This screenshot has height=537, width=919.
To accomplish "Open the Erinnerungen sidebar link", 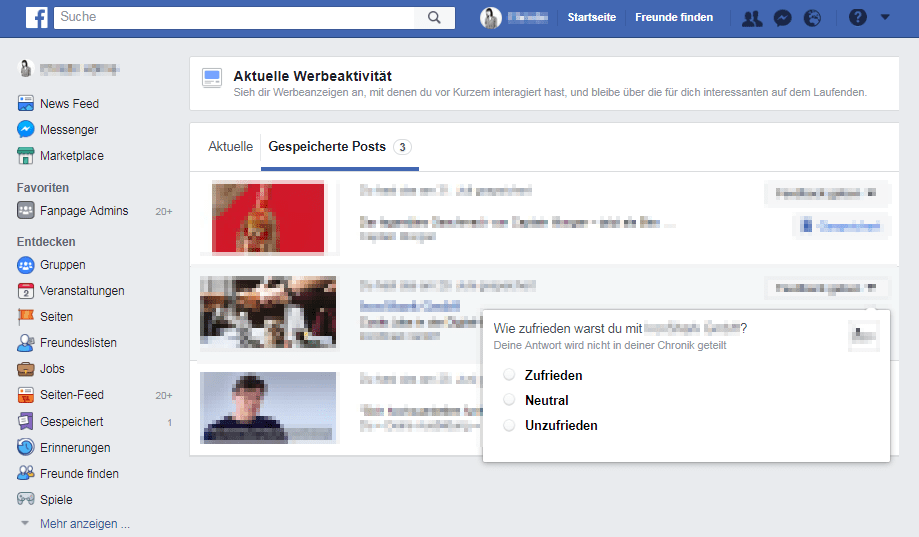I will pos(75,447).
